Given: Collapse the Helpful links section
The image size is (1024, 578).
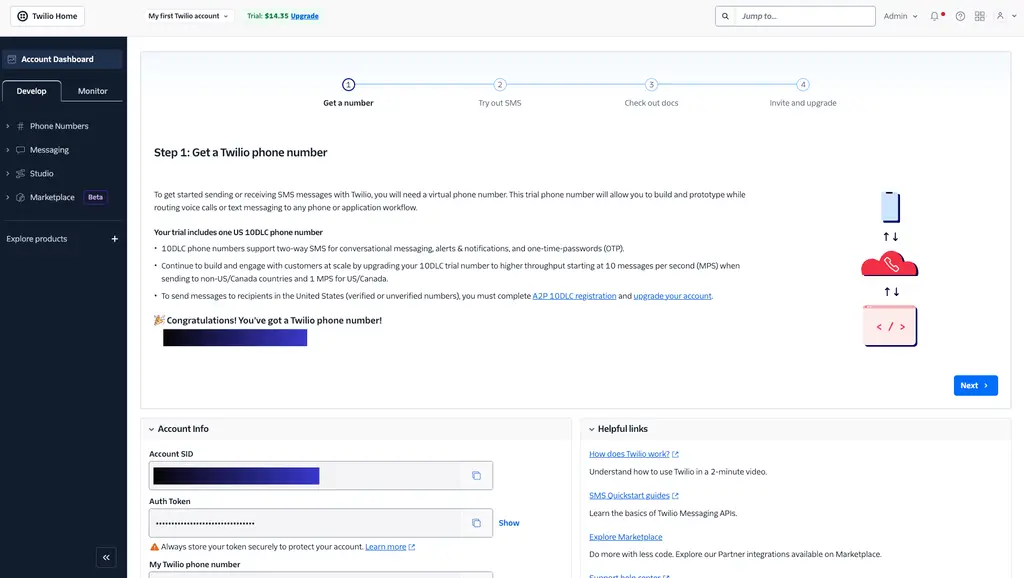Looking at the screenshot, I should (592, 429).
